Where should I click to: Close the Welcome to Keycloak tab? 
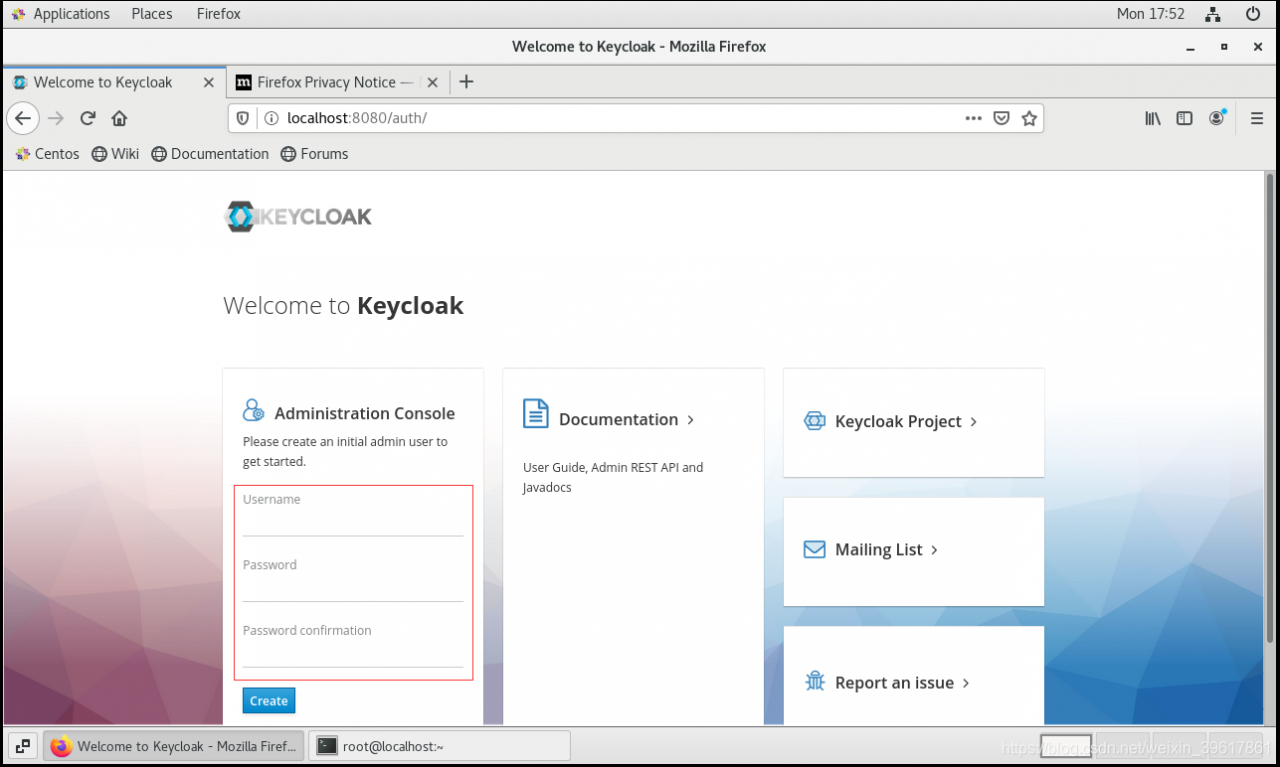tap(208, 82)
